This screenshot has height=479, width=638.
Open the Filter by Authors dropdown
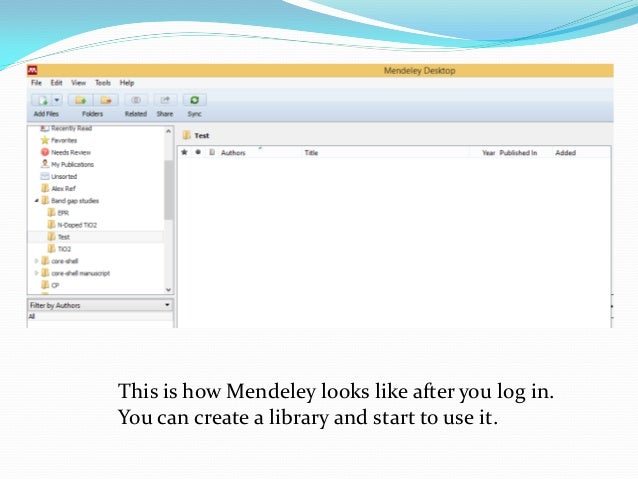pos(100,305)
